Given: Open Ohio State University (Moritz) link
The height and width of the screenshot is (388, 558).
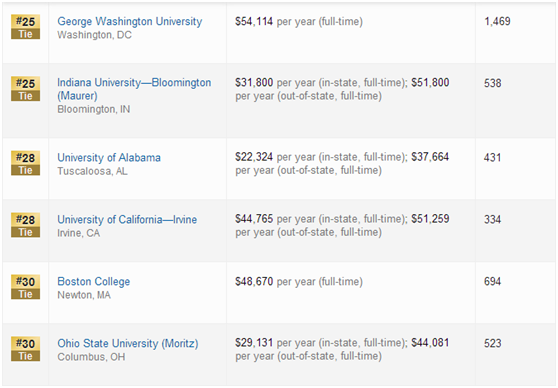Looking at the screenshot, I should [128, 344].
